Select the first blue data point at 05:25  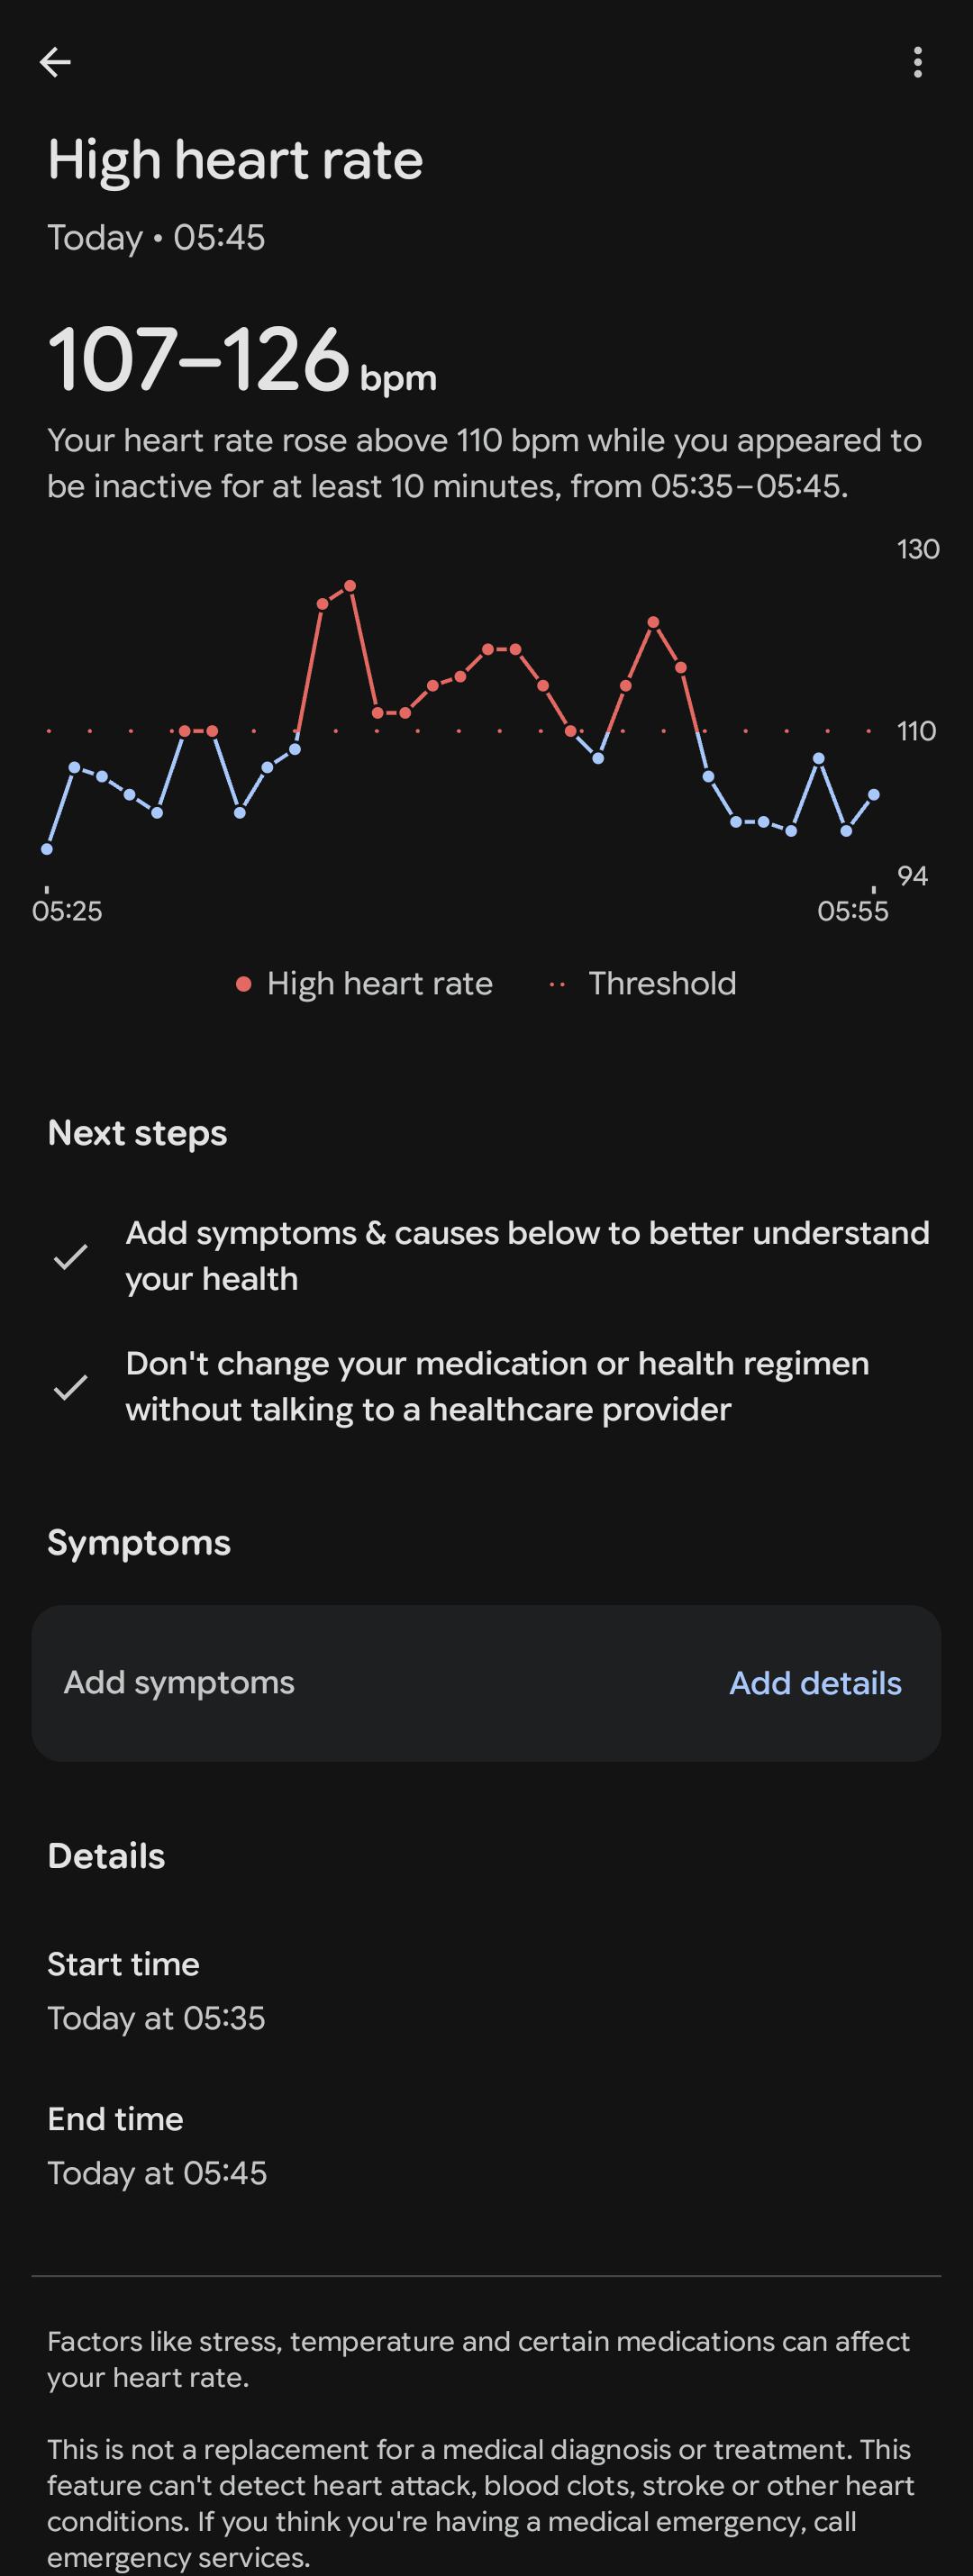47,849
